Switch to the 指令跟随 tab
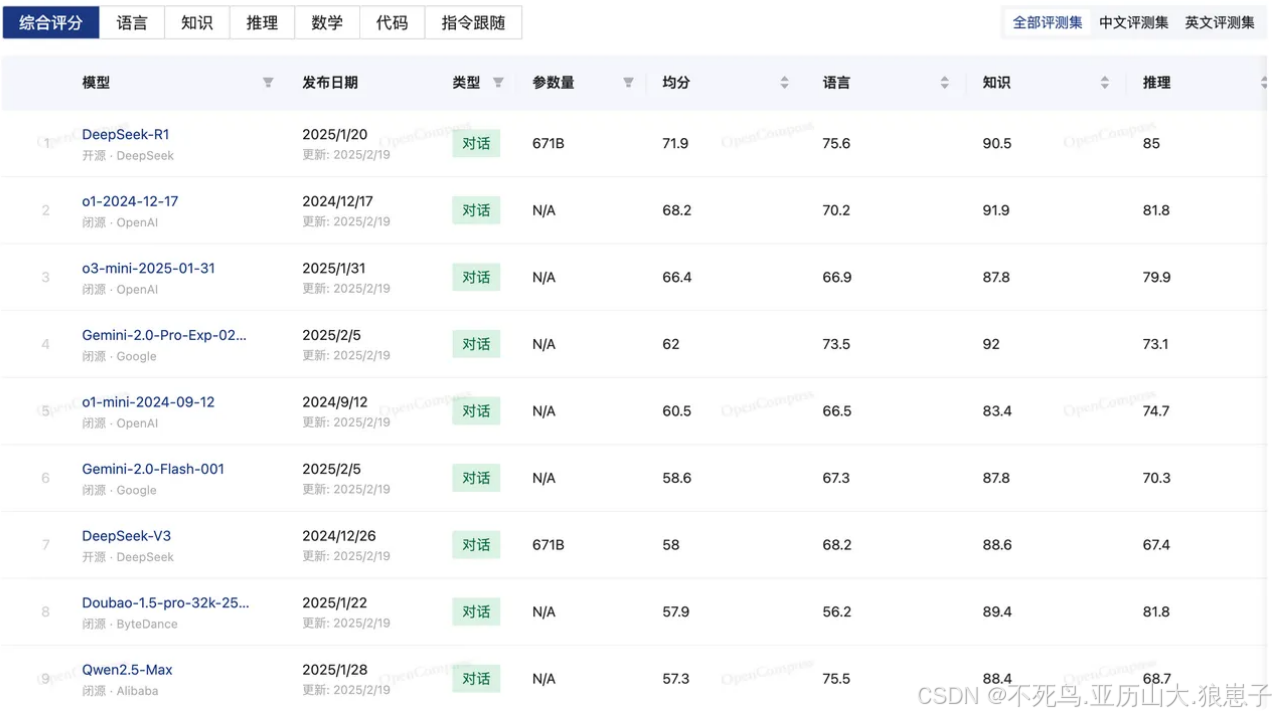1276x717 pixels. point(473,22)
